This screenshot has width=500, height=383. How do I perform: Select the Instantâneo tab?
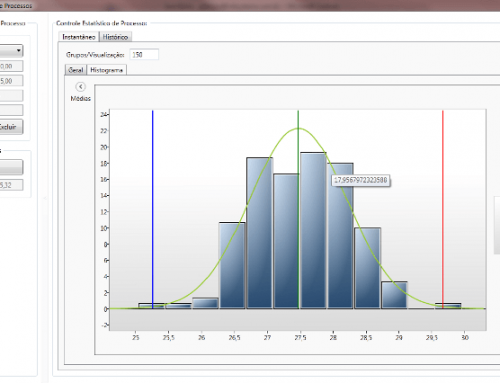[x=79, y=37]
